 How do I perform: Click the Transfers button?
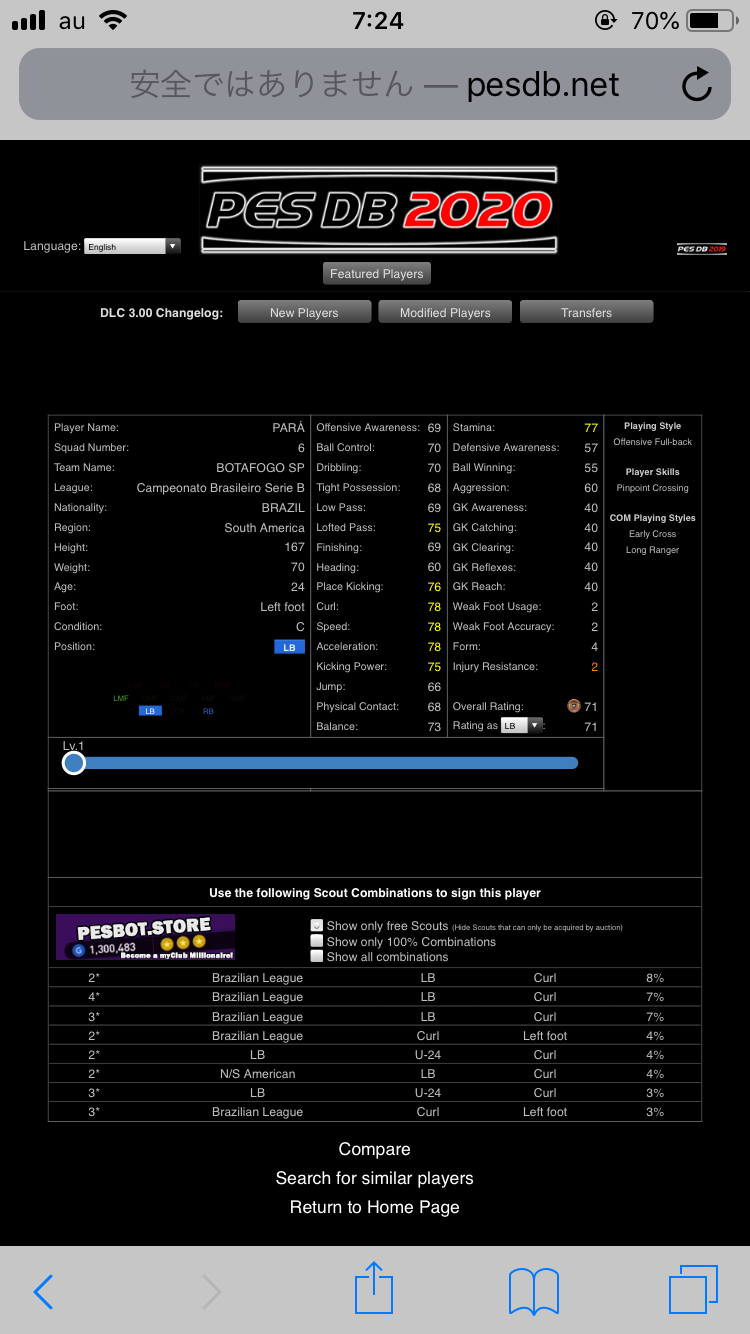[x=586, y=313]
